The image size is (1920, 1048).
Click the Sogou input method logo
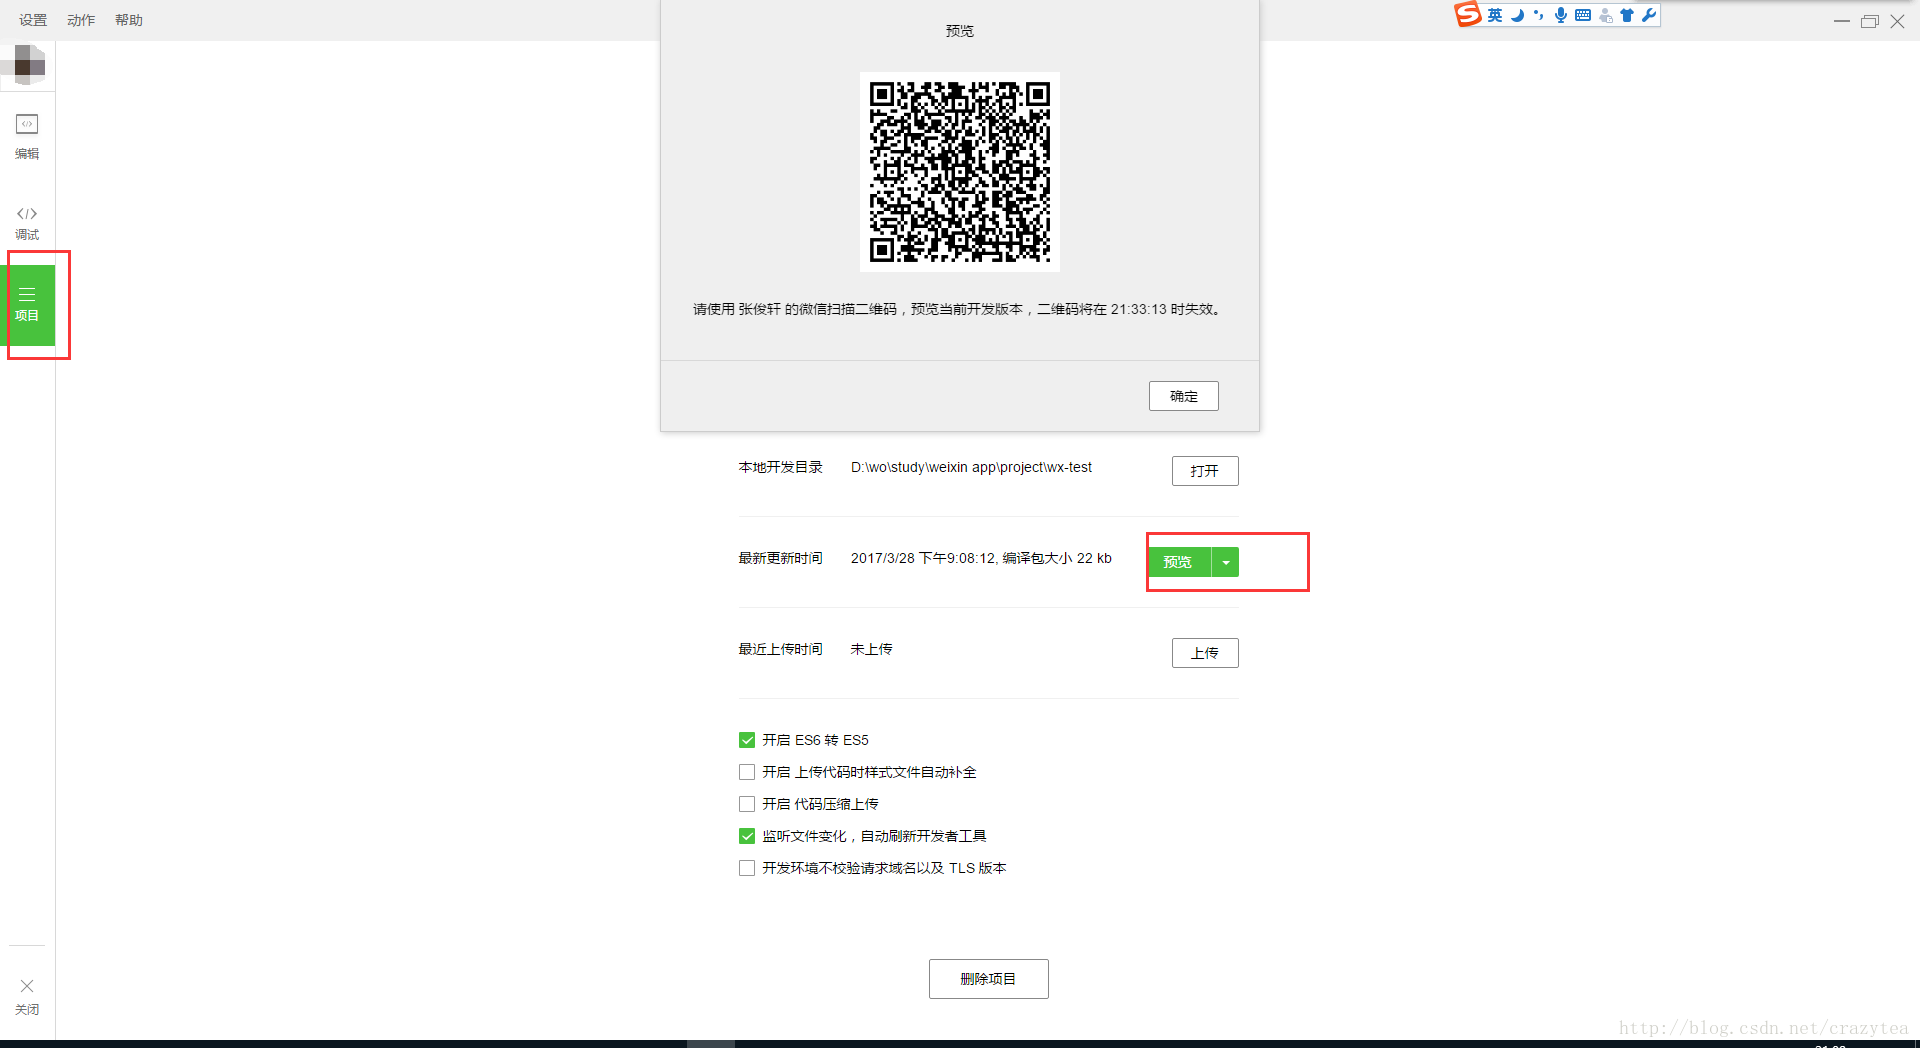tap(1468, 14)
